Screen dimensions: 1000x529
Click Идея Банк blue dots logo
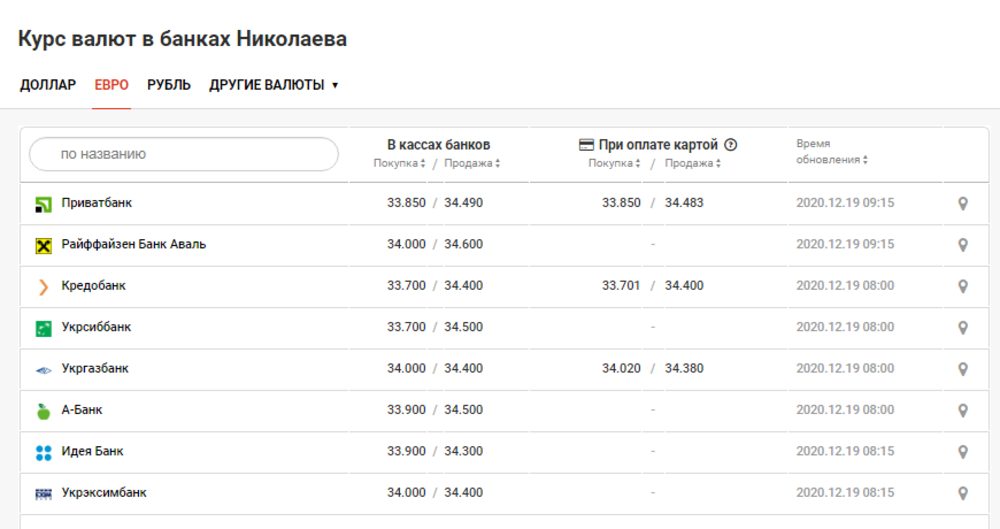[43, 453]
